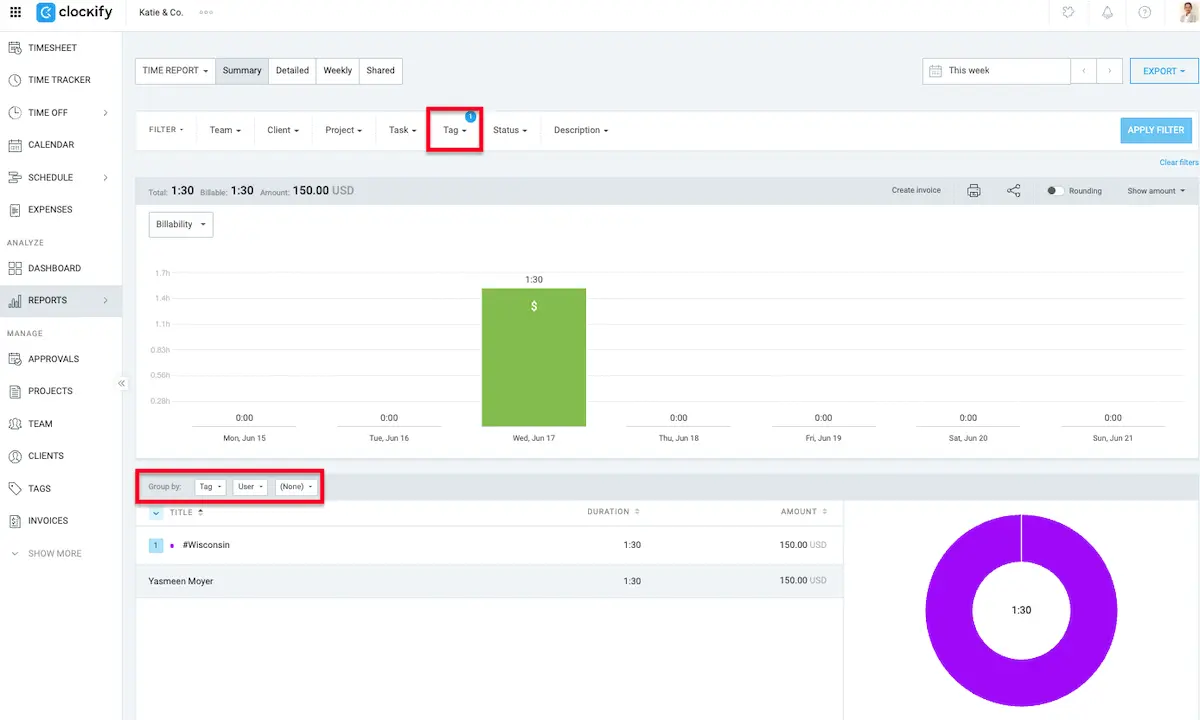Open the Team filter dropdown
1200x720 pixels.
point(225,130)
